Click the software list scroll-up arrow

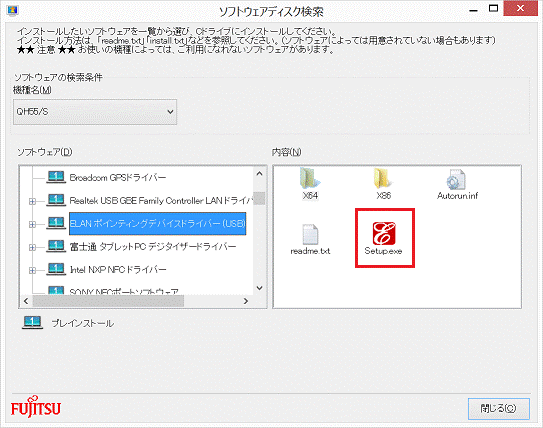259,173
